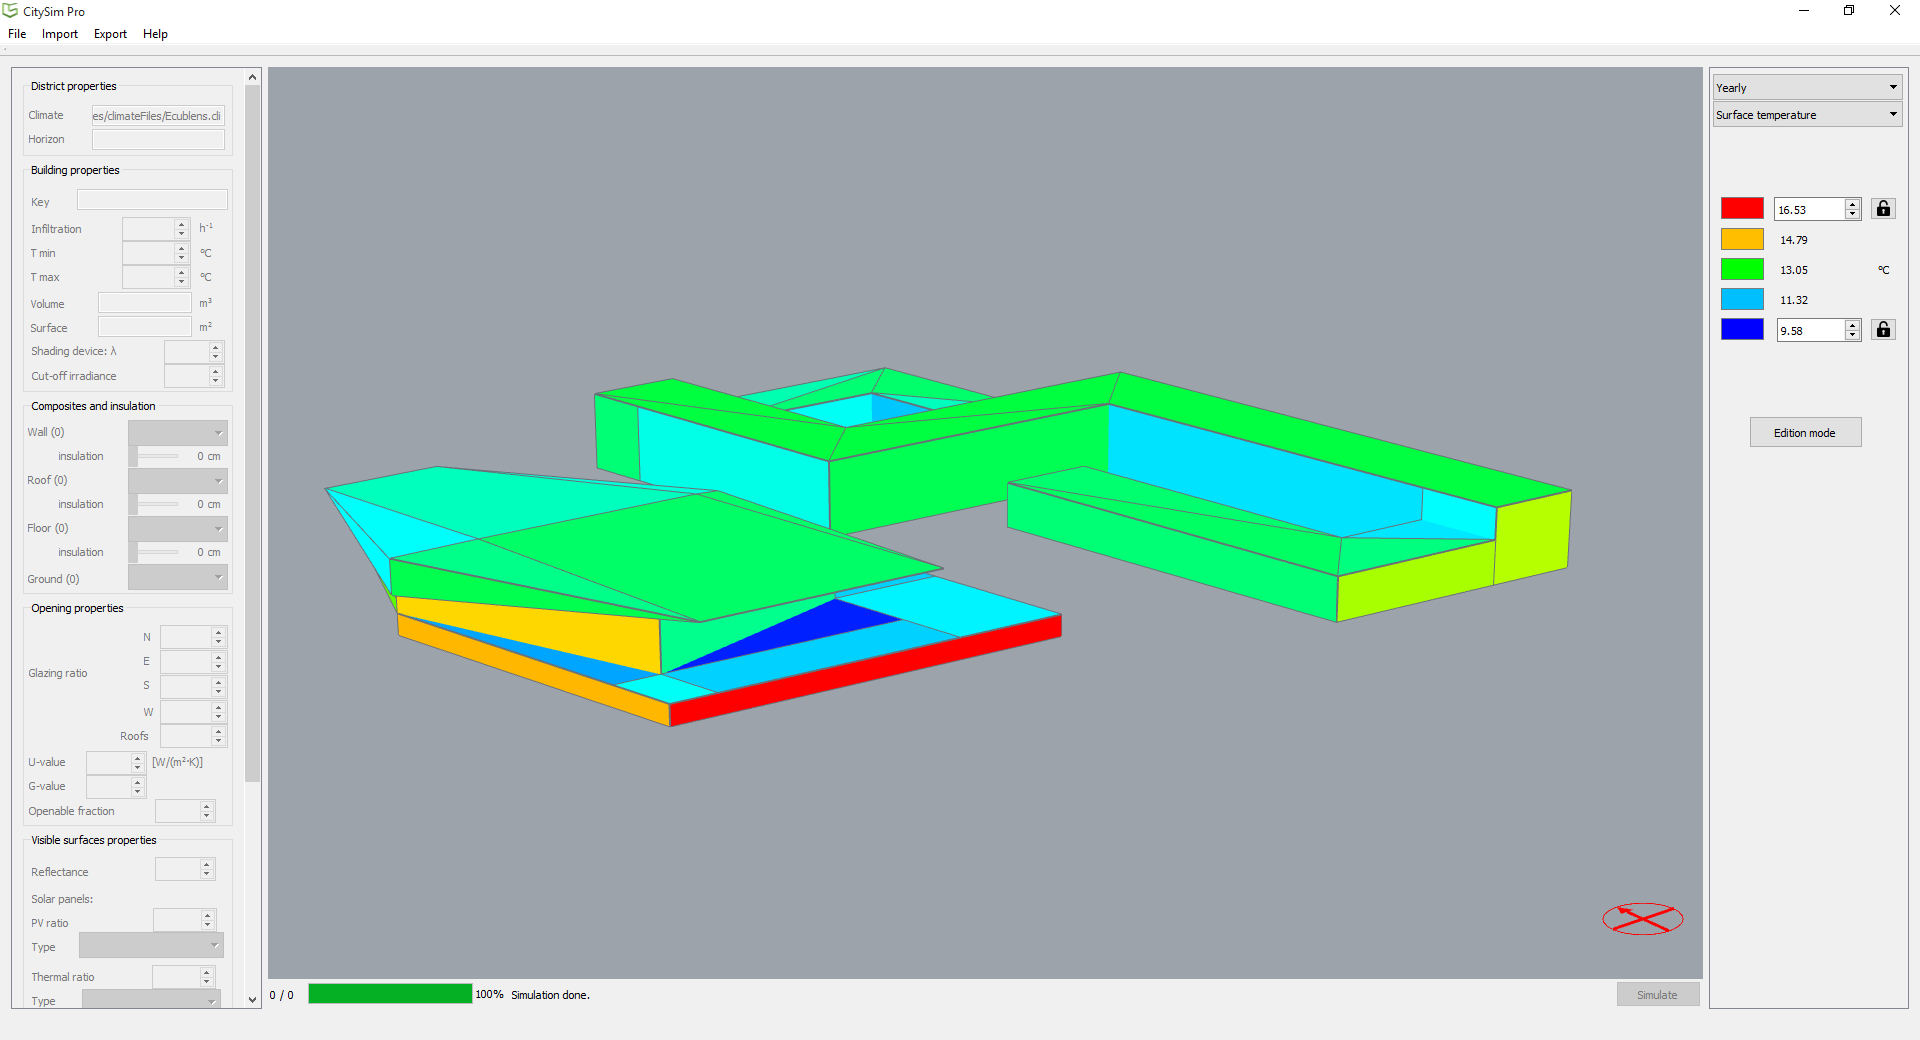Open the Export menu
Image resolution: width=1920 pixels, height=1040 pixels.
[110, 34]
